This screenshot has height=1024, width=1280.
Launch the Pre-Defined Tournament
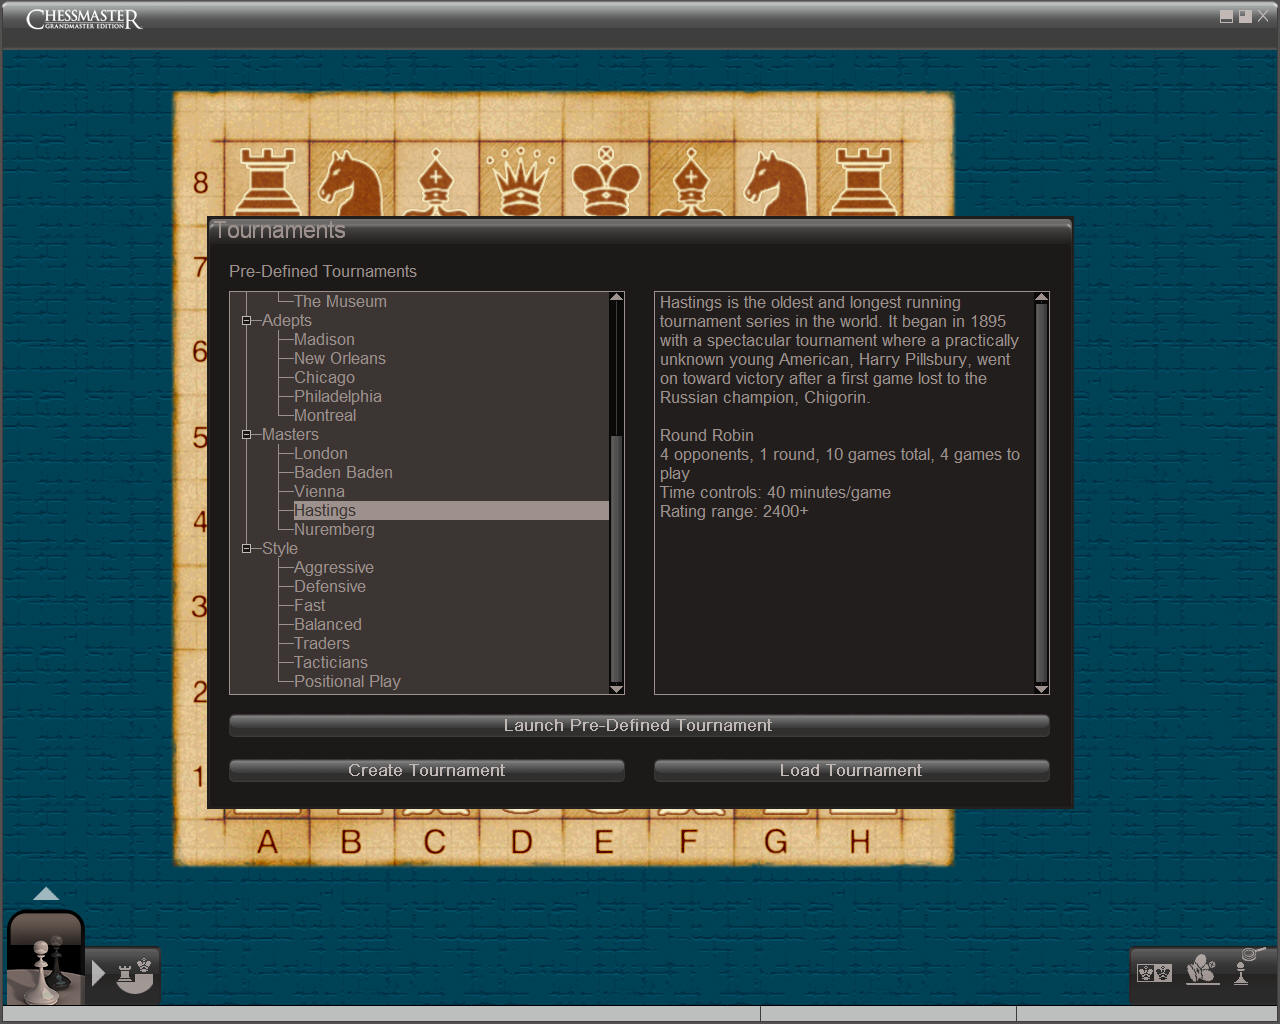[638, 726]
